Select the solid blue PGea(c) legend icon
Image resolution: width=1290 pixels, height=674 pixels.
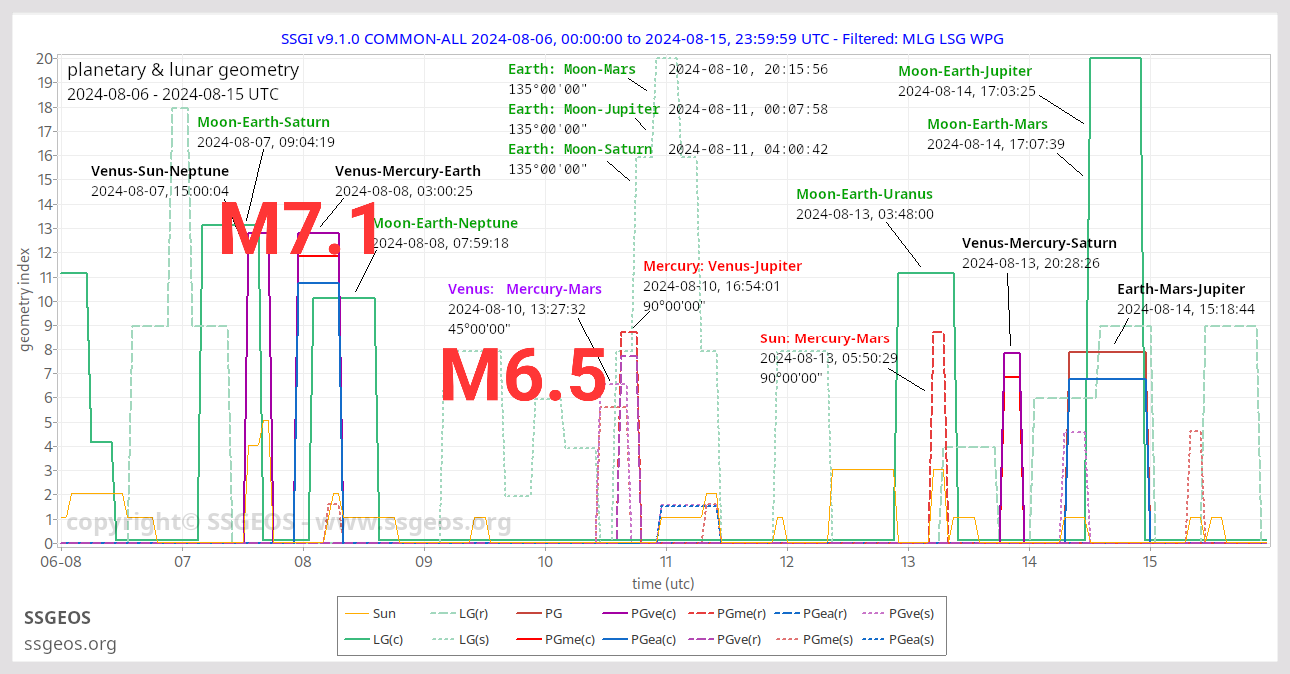(615, 640)
